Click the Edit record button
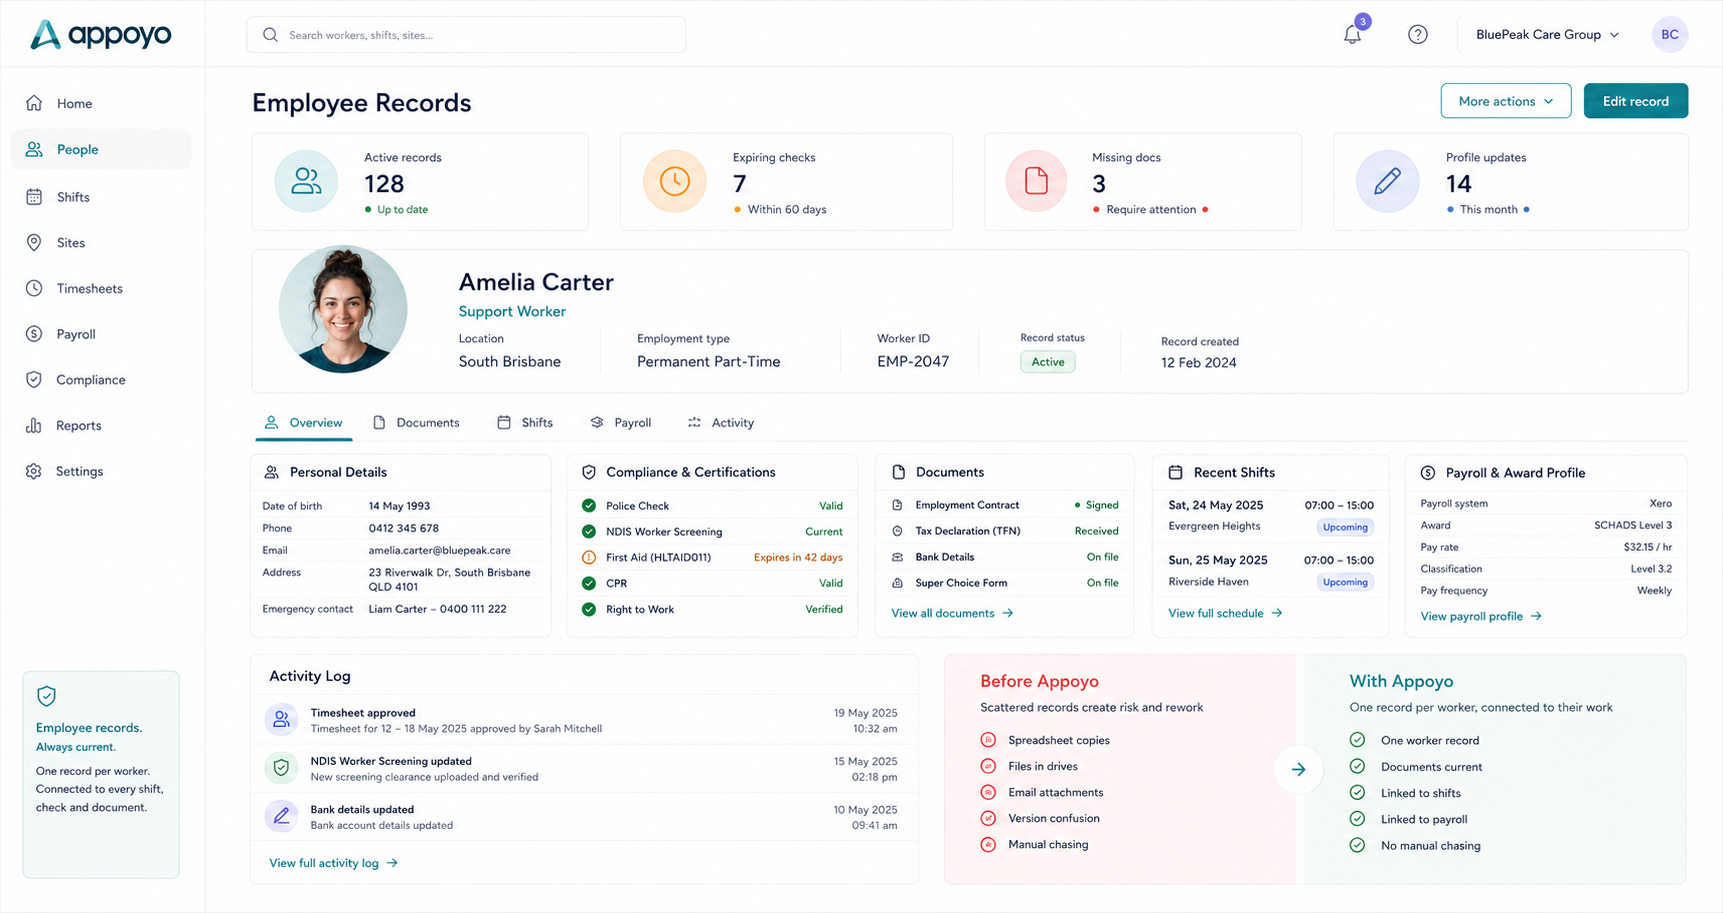Screen dimensions: 1723x913 [x=1635, y=101]
